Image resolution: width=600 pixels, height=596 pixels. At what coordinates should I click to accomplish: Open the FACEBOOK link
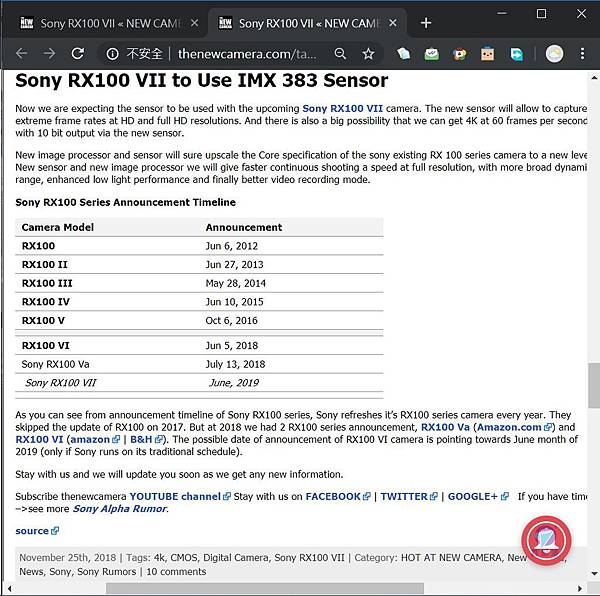[338, 496]
